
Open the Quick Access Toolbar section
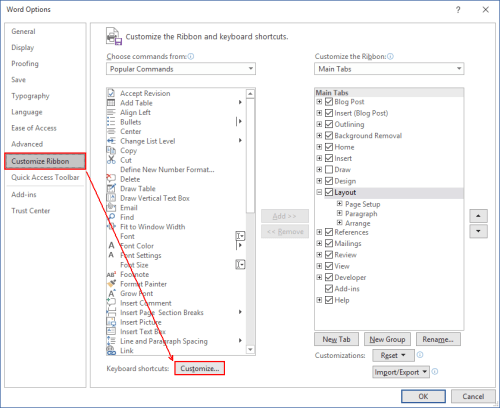point(45,177)
